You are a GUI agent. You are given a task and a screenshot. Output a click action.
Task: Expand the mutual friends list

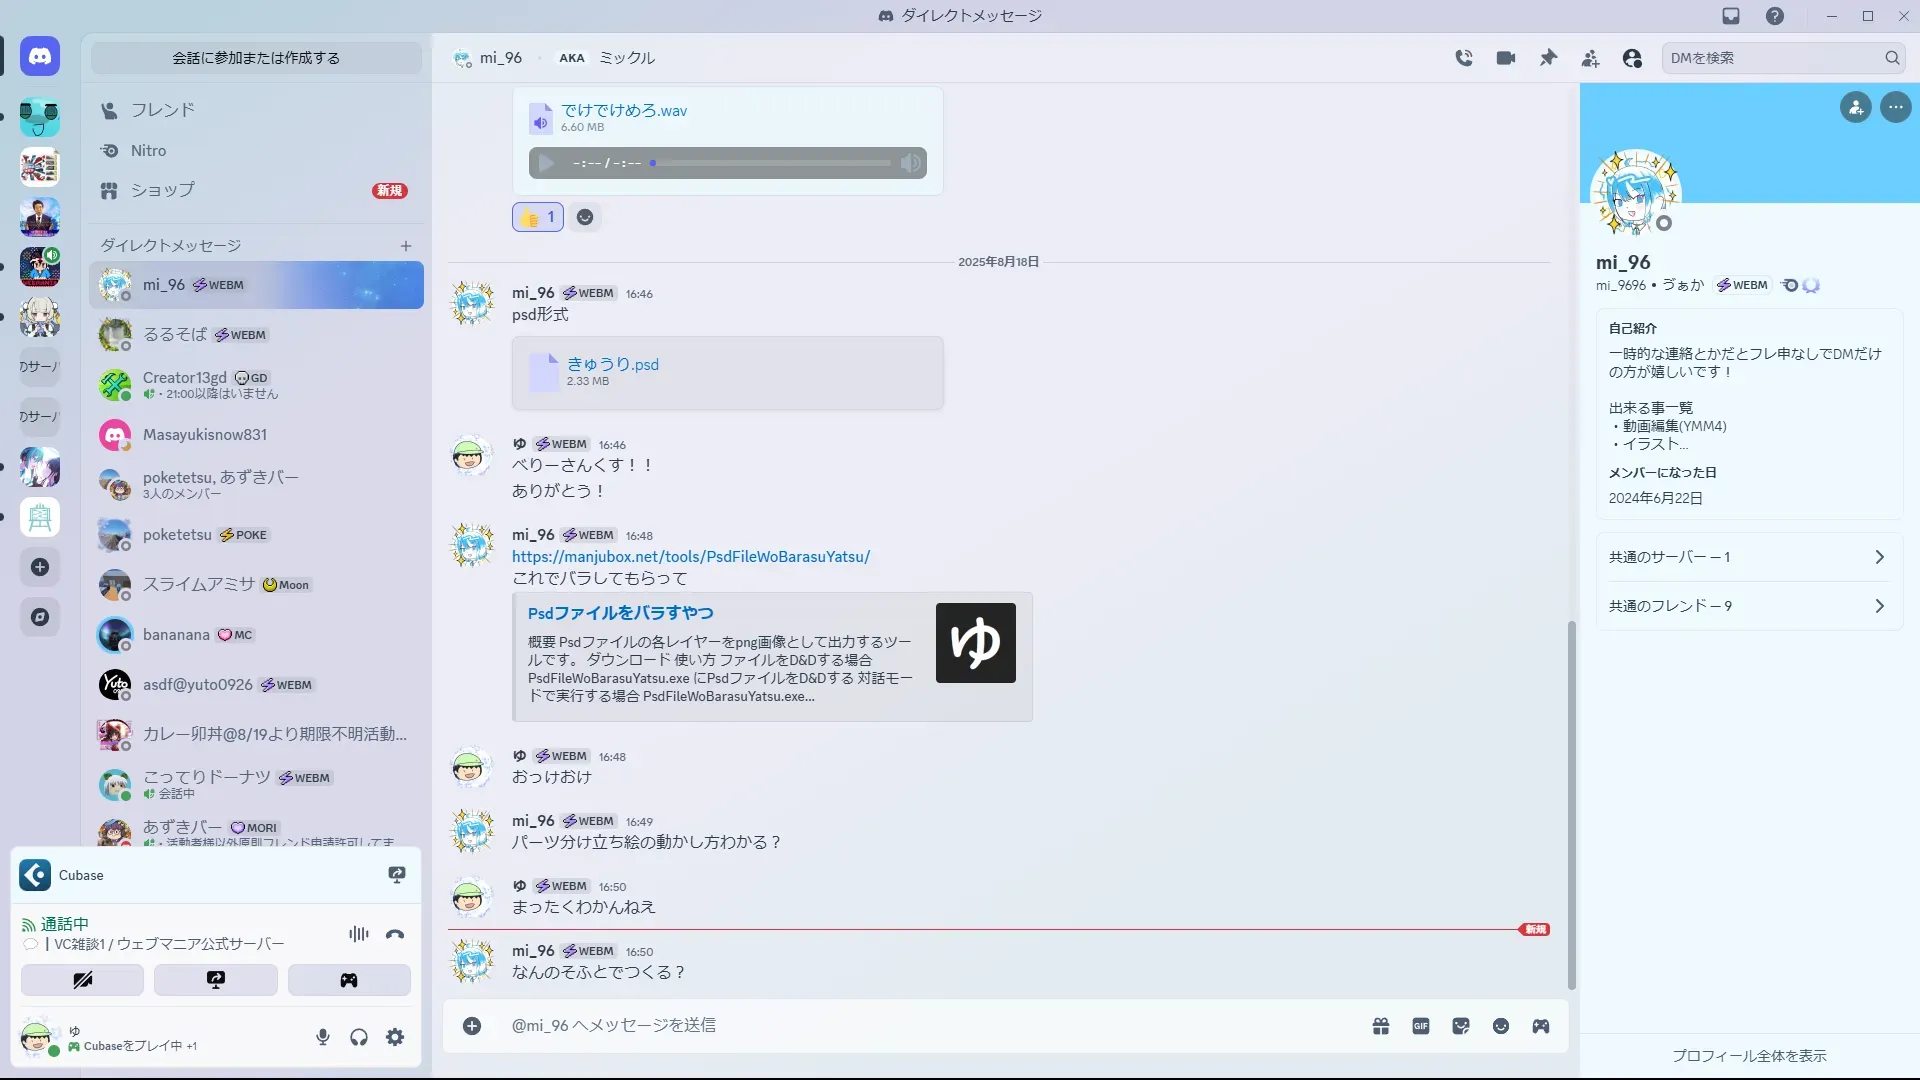click(x=1748, y=606)
